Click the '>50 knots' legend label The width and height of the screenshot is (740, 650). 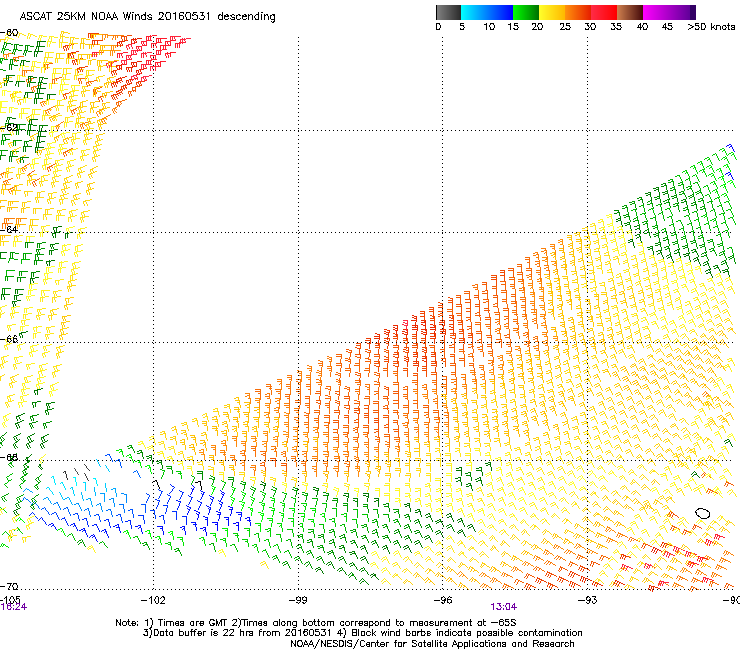pos(711,27)
